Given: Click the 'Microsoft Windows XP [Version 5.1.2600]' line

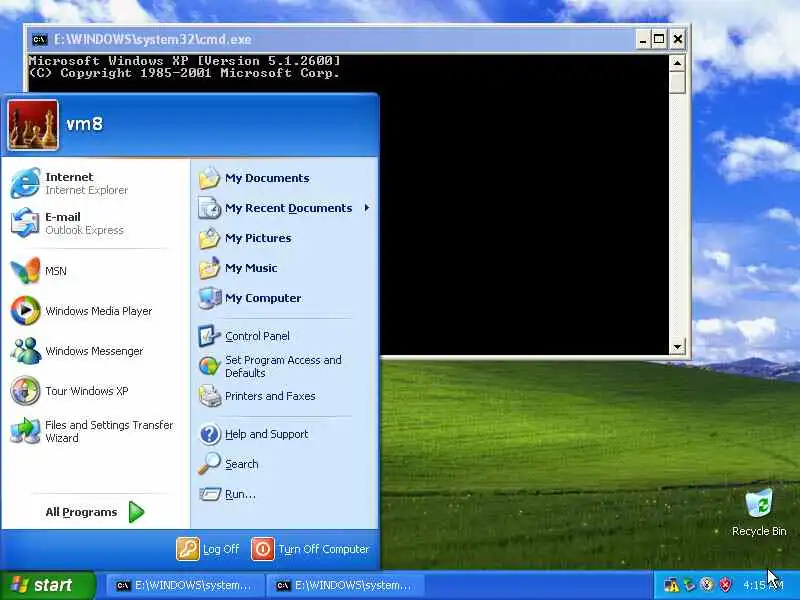Looking at the screenshot, I should pos(184,61).
